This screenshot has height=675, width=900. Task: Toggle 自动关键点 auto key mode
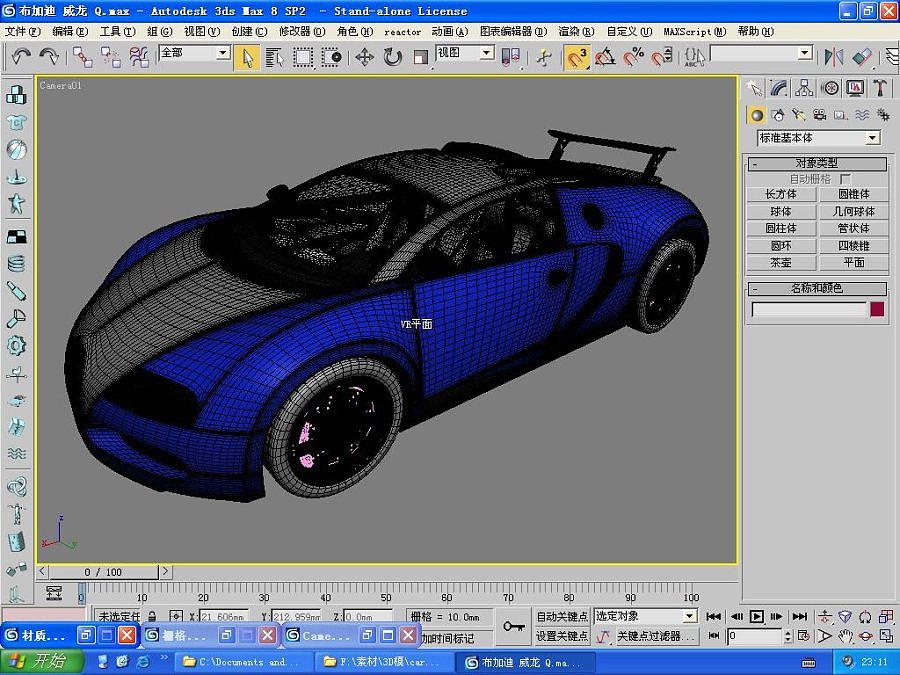[x=562, y=616]
